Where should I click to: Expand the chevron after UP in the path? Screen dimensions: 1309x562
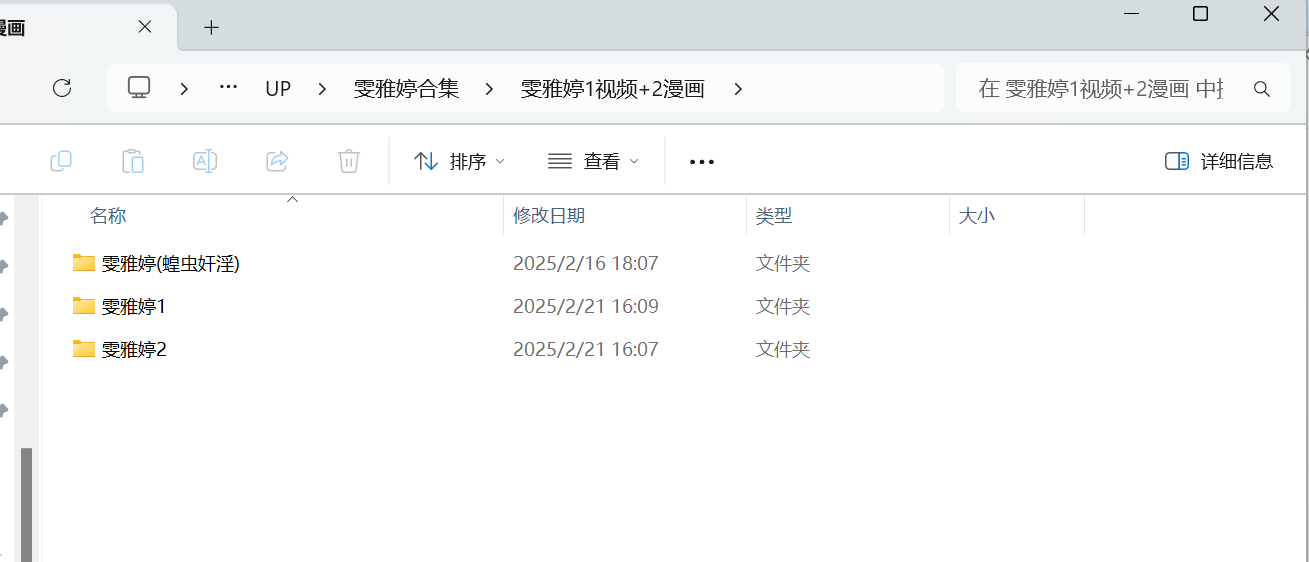click(x=322, y=89)
